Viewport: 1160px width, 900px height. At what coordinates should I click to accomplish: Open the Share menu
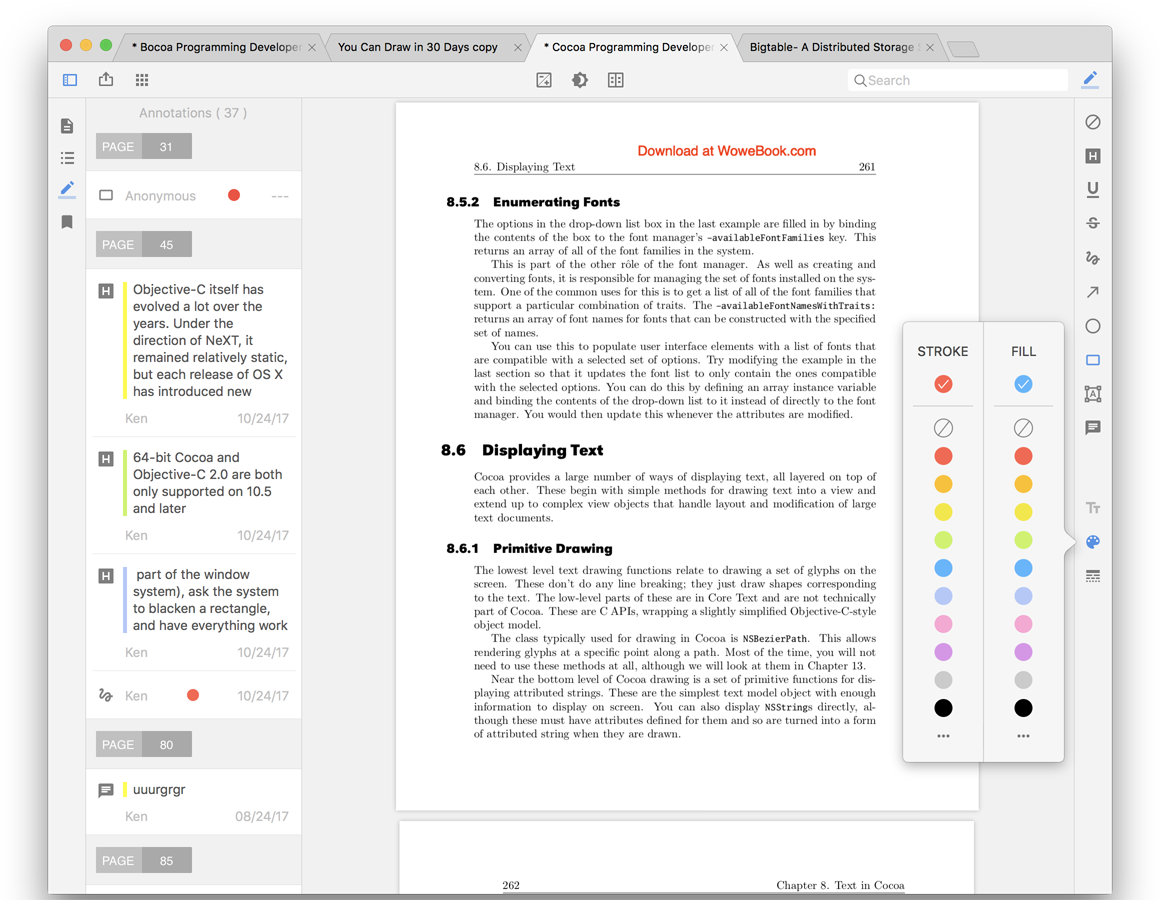coord(106,79)
